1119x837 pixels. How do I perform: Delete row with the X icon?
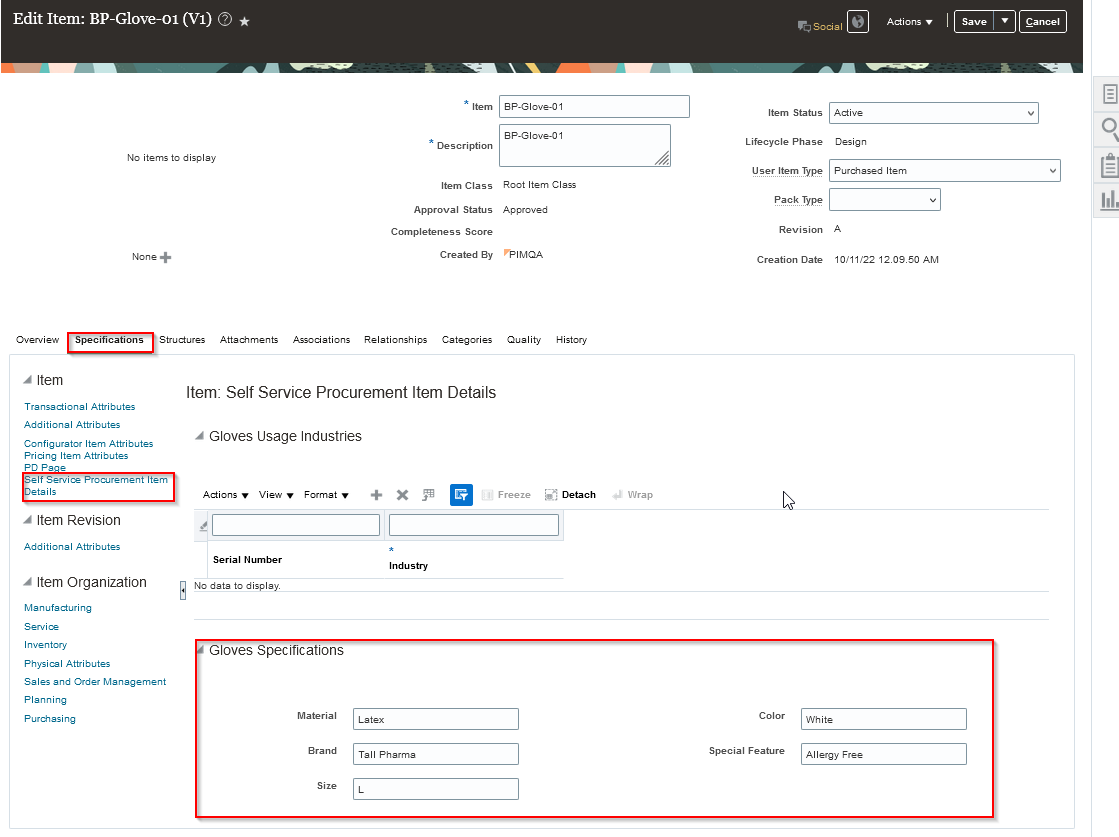402,494
